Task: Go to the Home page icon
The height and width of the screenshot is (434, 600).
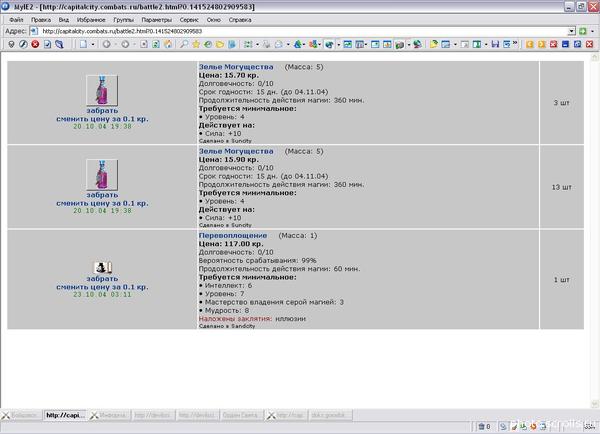Action: (168, 44)
